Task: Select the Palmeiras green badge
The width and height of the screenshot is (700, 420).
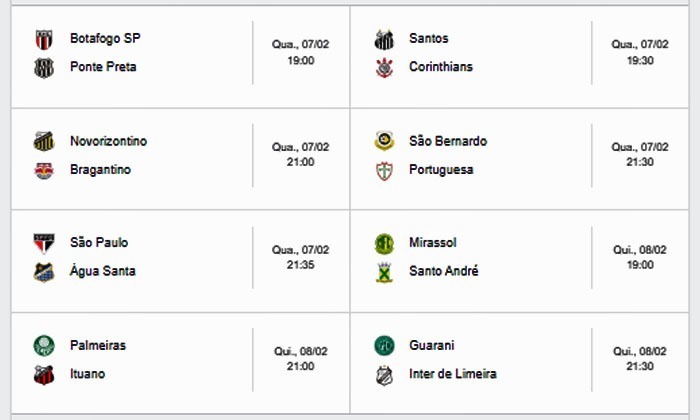Action: (44, 346)
